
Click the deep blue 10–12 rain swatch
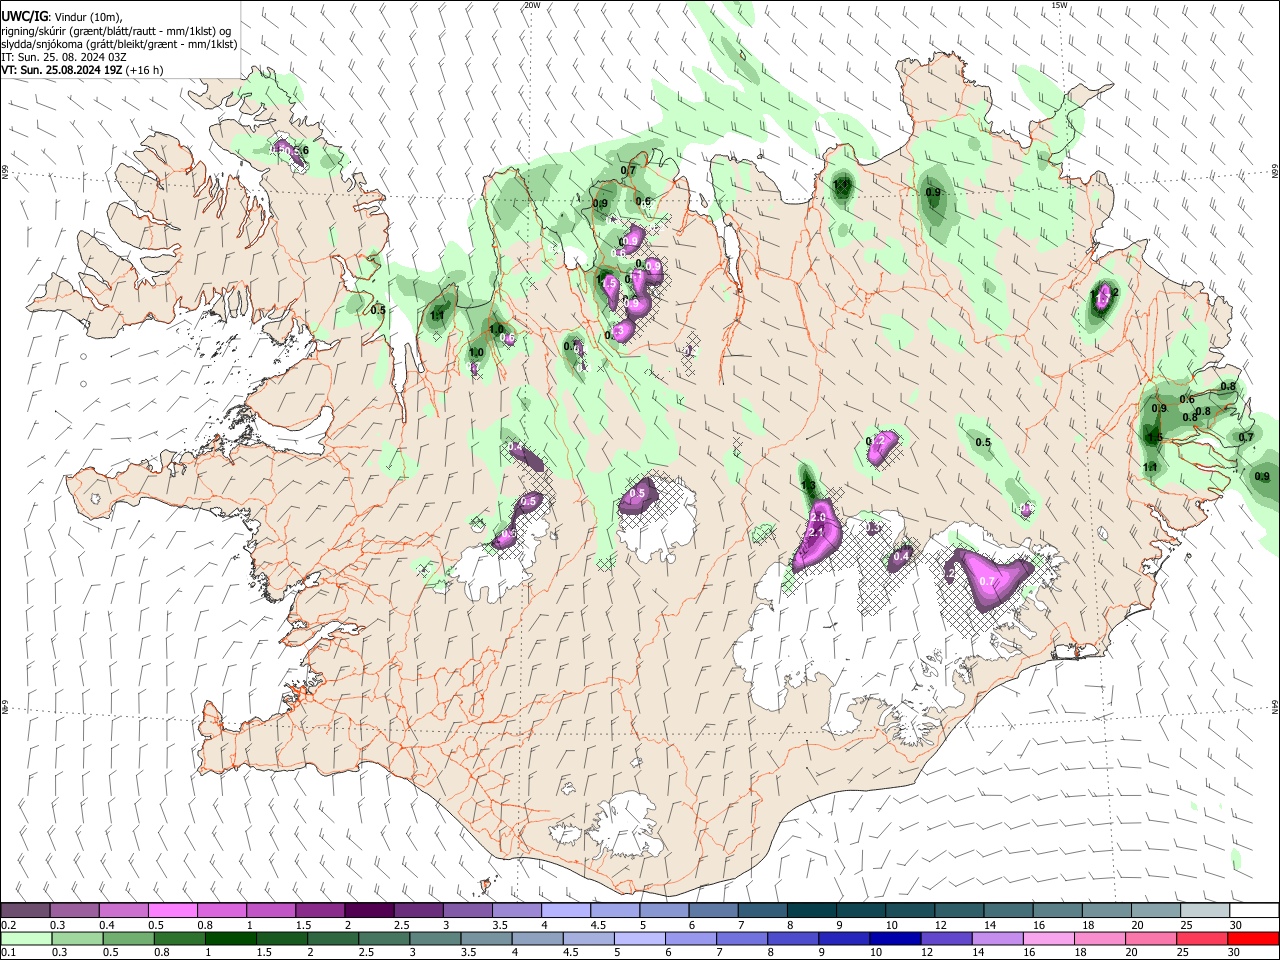pos(894,938)
